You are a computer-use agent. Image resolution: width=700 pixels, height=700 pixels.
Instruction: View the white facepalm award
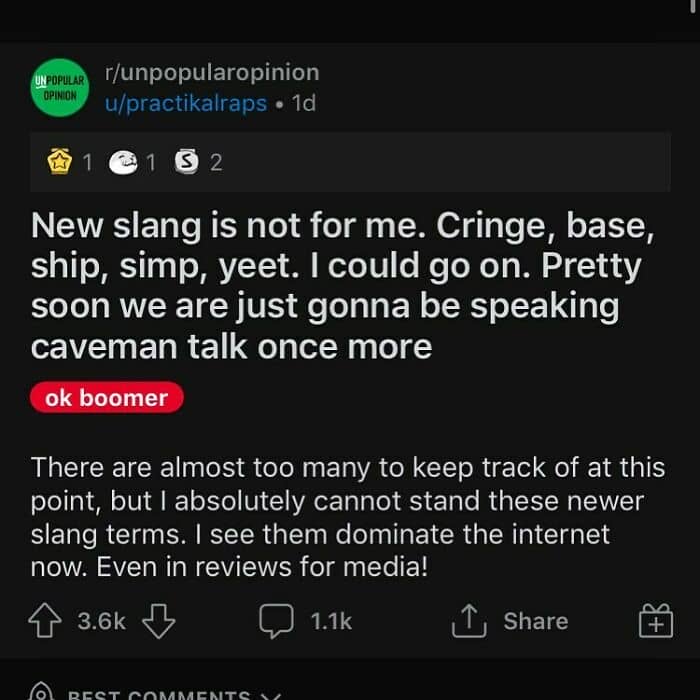[x=123, y=162]
